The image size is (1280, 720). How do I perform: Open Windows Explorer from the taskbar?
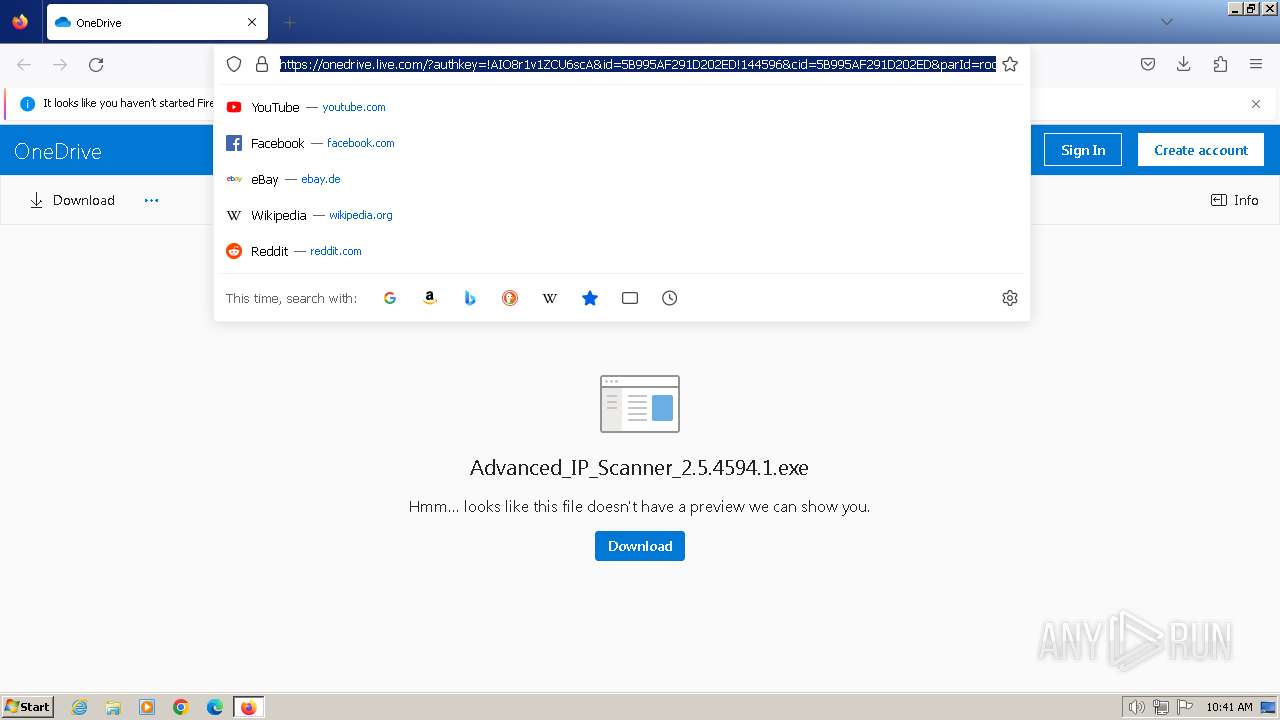pyautogui.click(x=113, y=707)
